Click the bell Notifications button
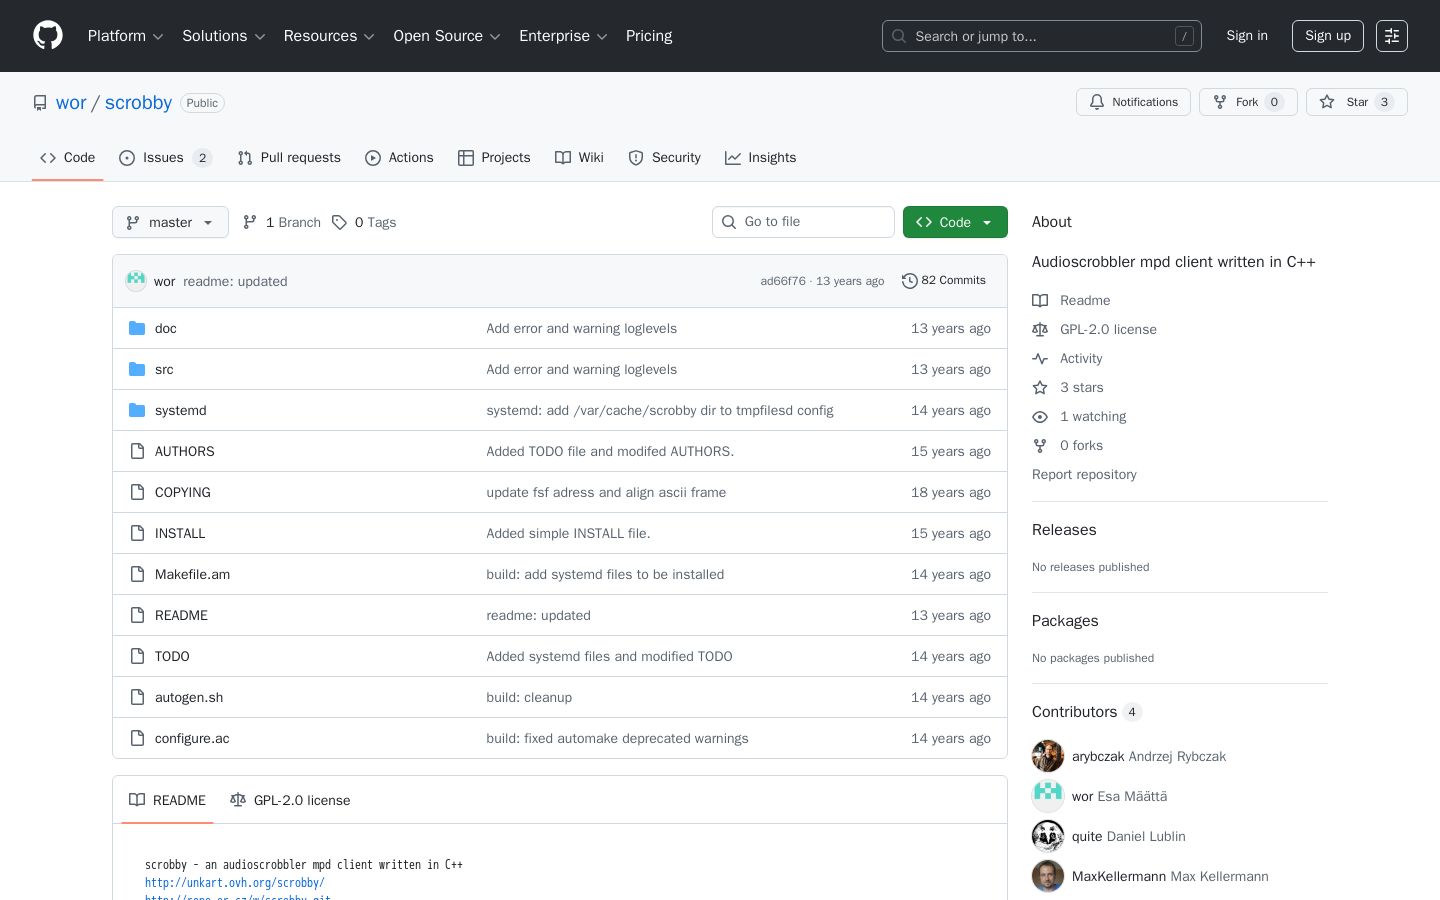 (1133, 102)
